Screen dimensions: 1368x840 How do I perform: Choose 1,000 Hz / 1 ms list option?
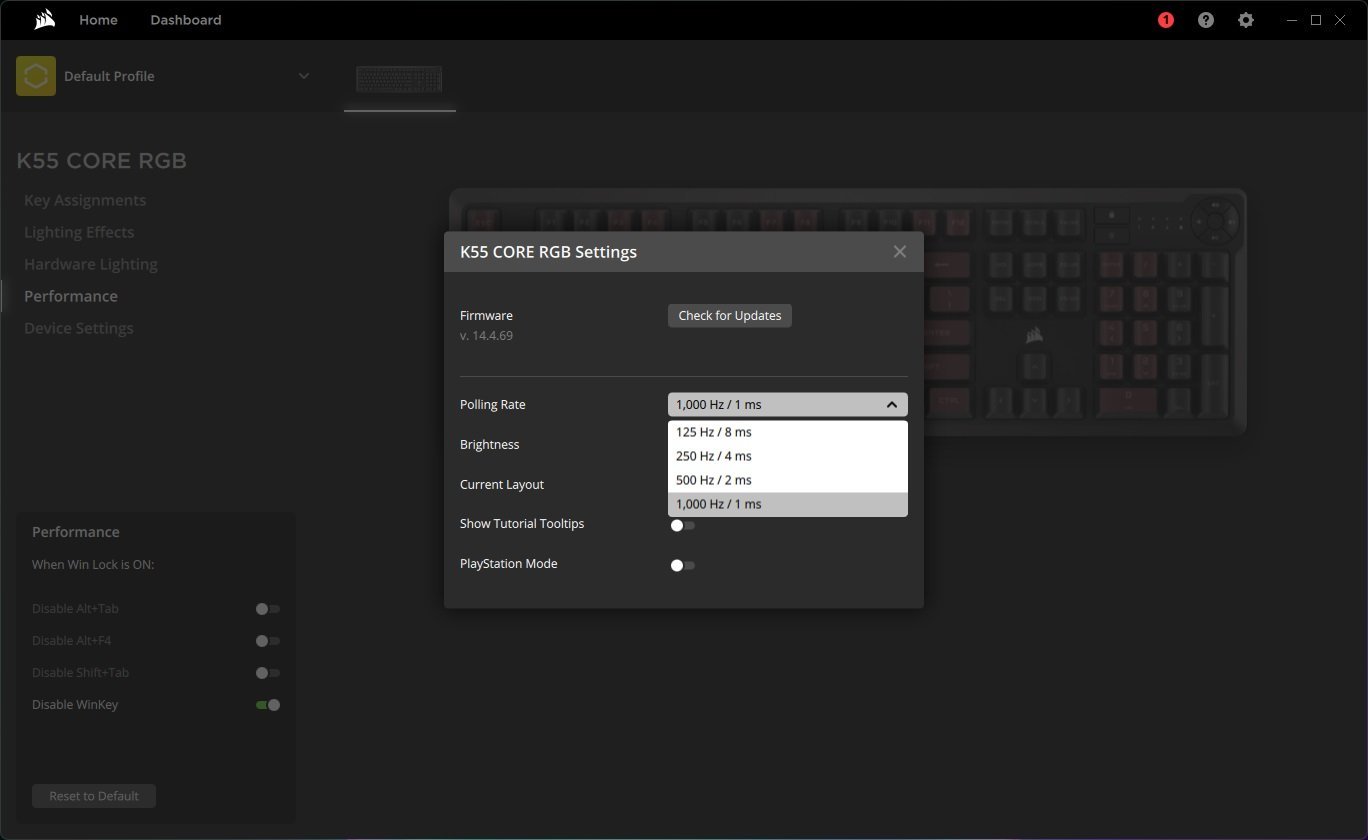pos(788,504)
